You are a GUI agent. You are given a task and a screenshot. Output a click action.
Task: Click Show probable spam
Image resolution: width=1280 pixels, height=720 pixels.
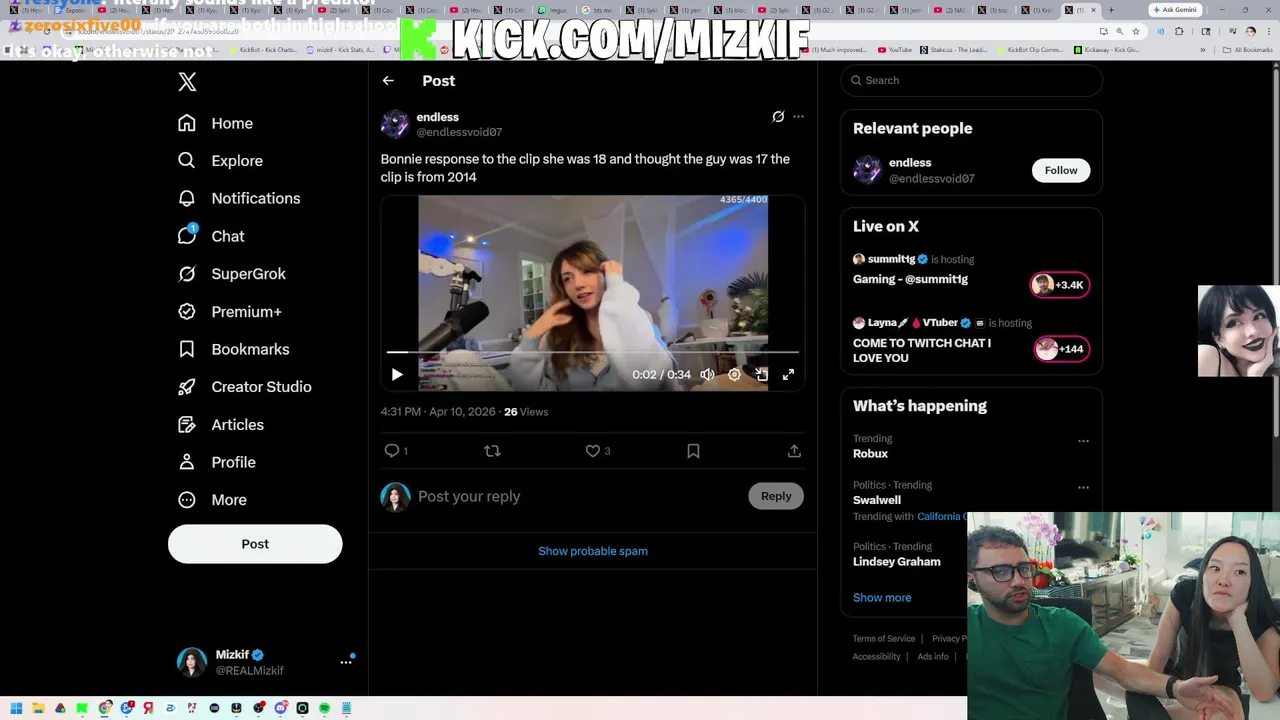point(593,551)
